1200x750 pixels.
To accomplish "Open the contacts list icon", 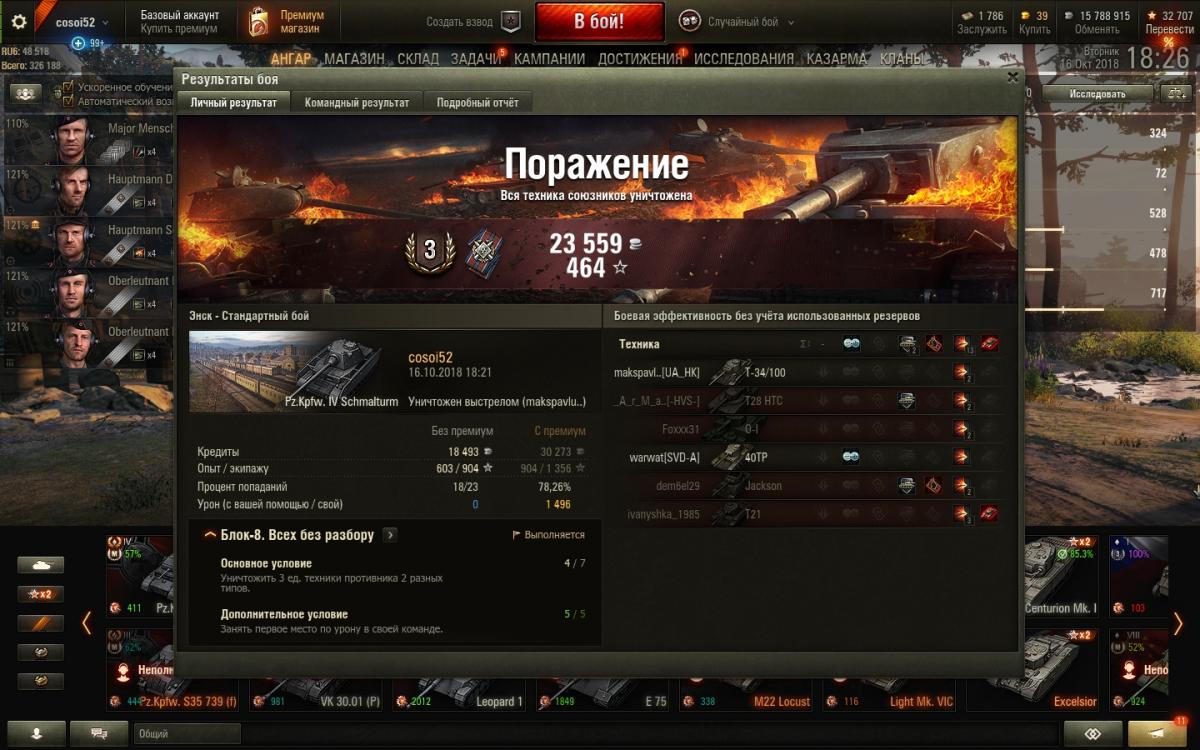I will 36,733.
